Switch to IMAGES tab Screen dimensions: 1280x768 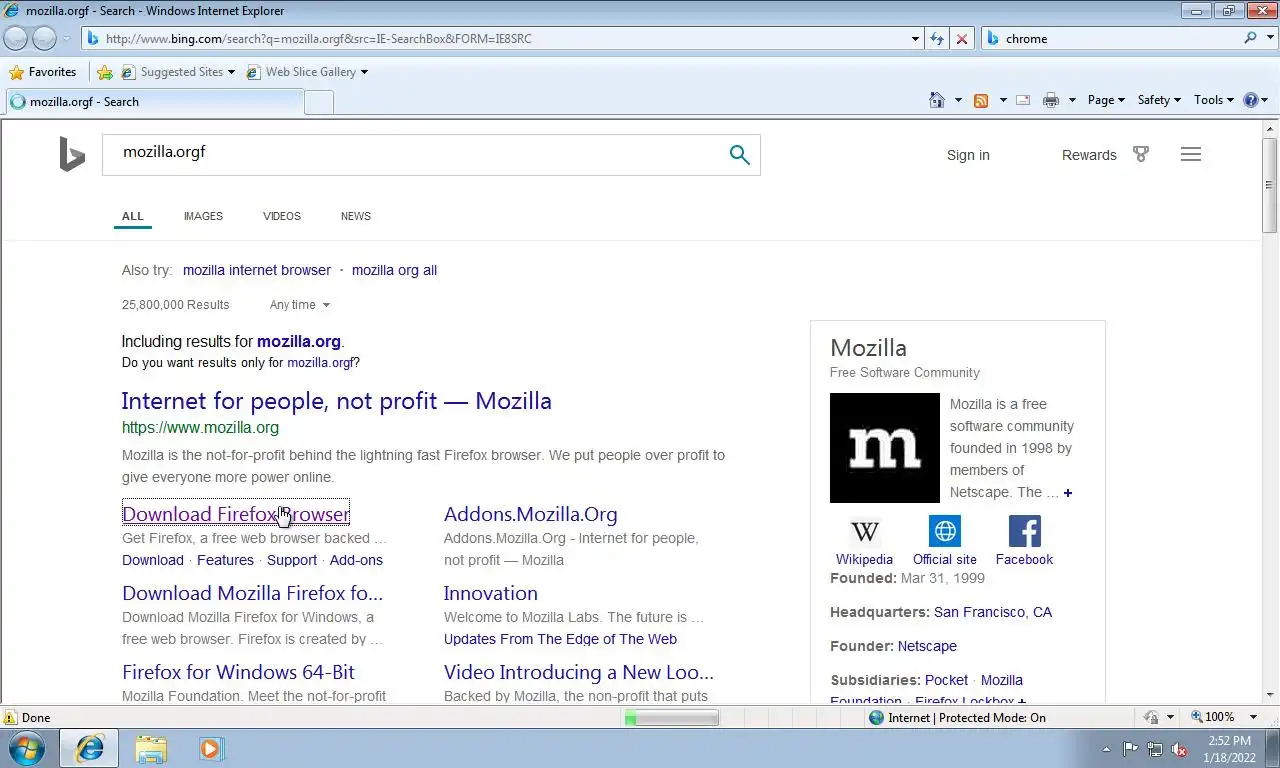point(203,216)
